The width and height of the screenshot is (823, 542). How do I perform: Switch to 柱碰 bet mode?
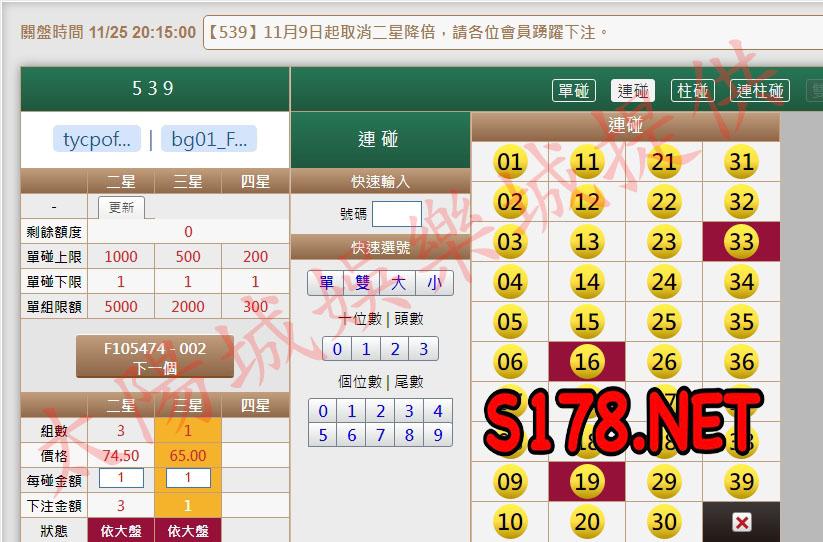pos(693,91)
